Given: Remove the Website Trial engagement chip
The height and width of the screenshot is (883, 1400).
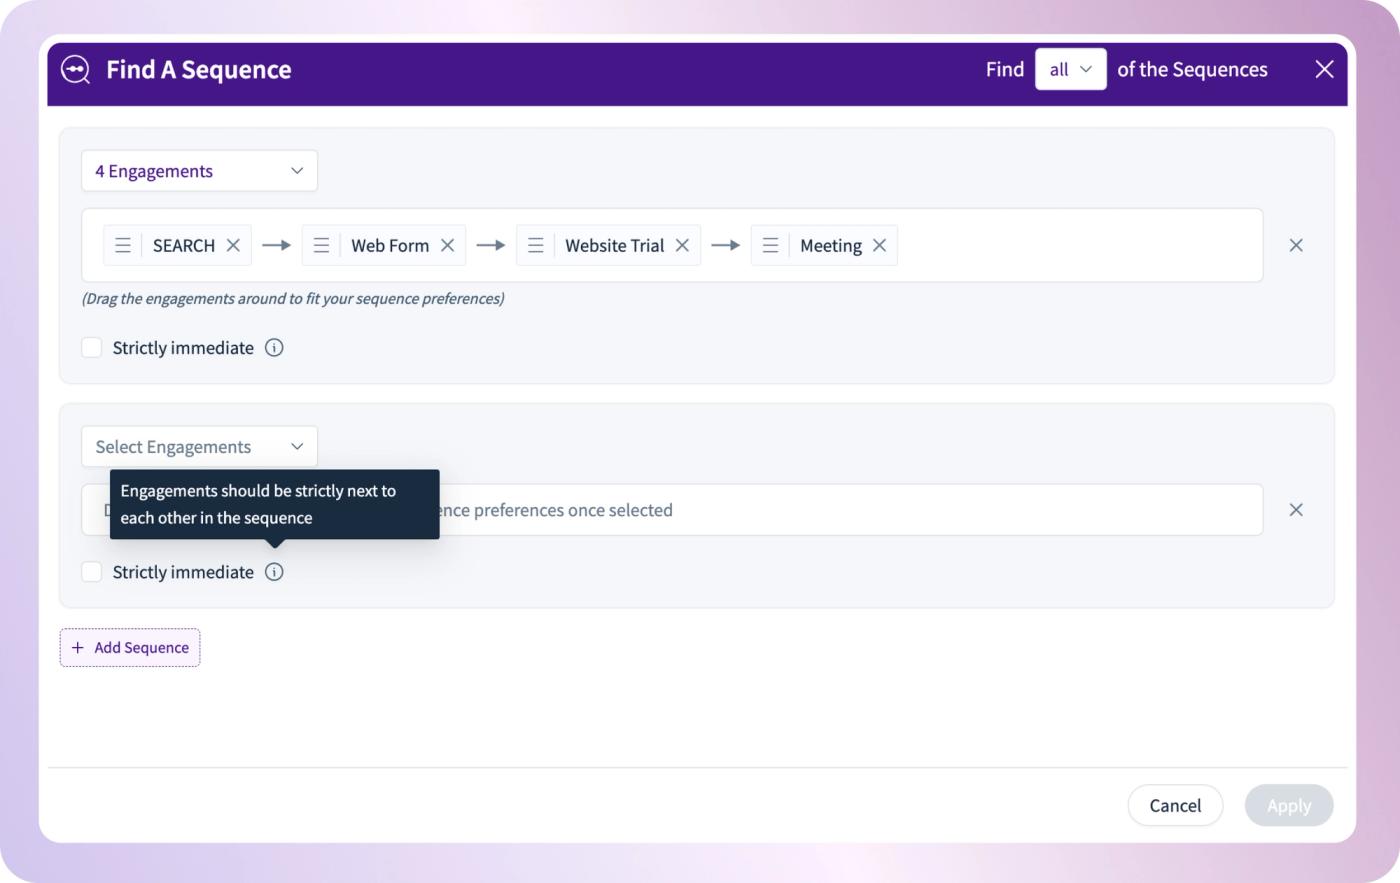Looking at the screenshot, I should [x=682, y=245].
